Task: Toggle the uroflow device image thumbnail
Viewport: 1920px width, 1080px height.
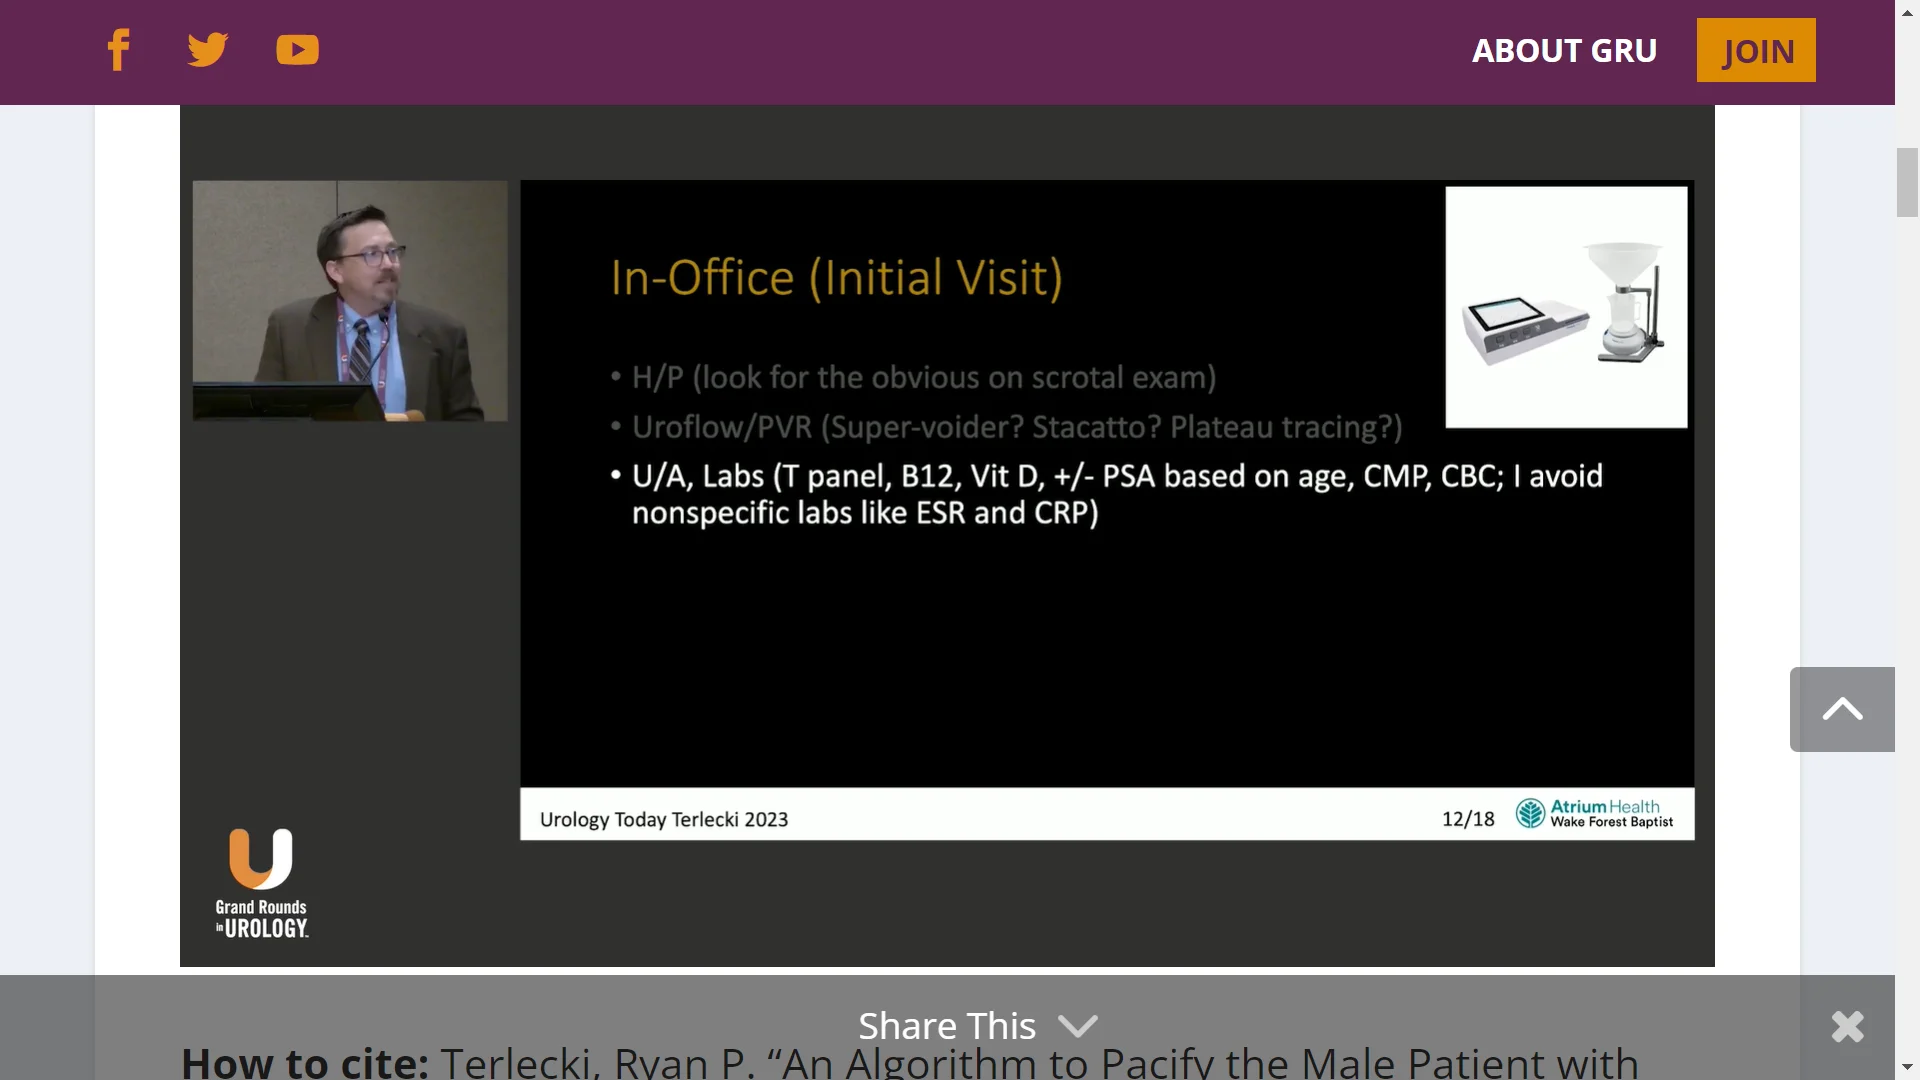Action: [1567, 306]
